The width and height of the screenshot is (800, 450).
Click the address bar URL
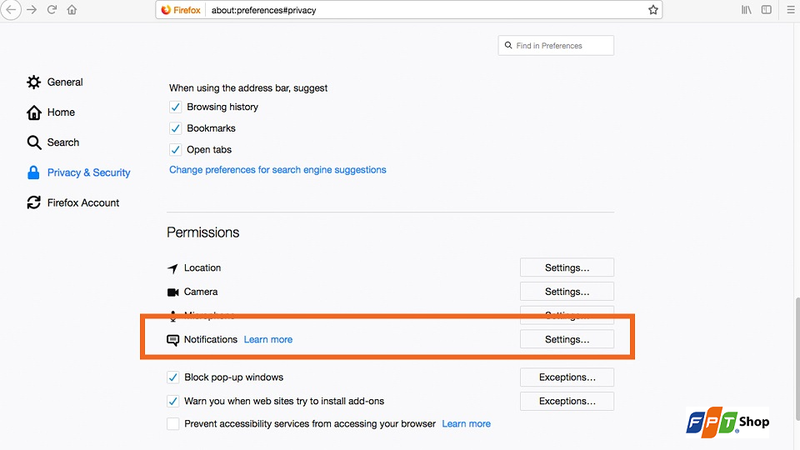(264, 10)
